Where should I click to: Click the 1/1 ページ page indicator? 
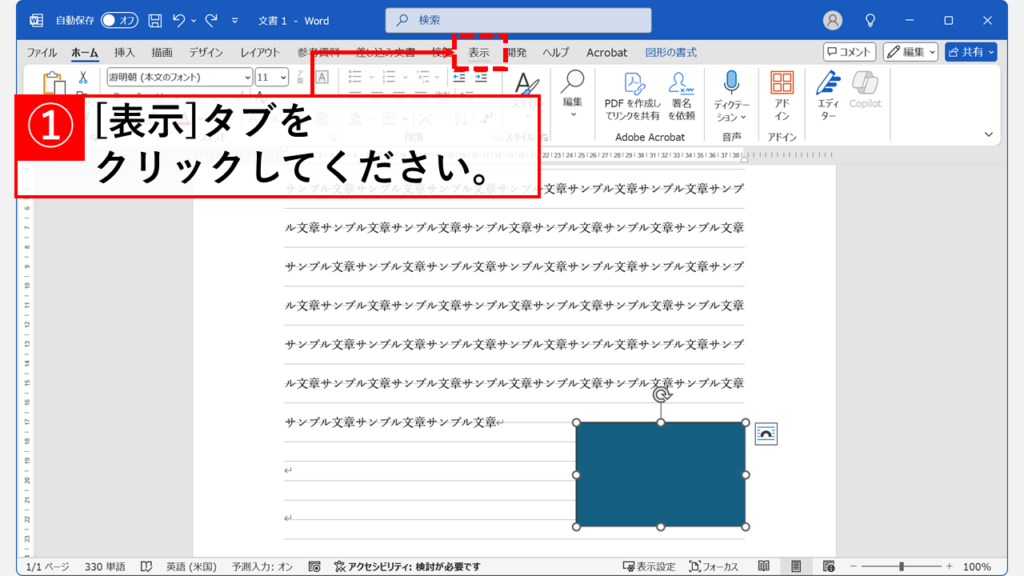pos(47,566)
